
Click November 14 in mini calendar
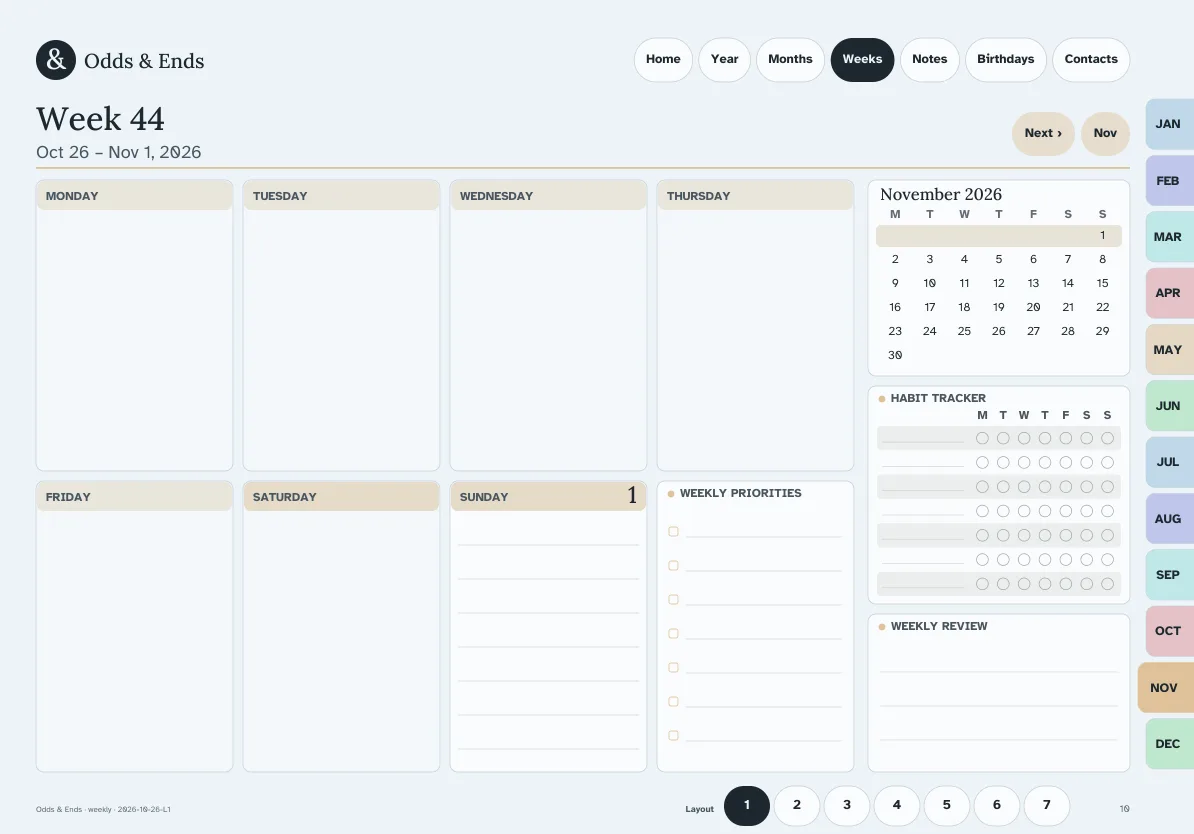tap(1068, 283)
